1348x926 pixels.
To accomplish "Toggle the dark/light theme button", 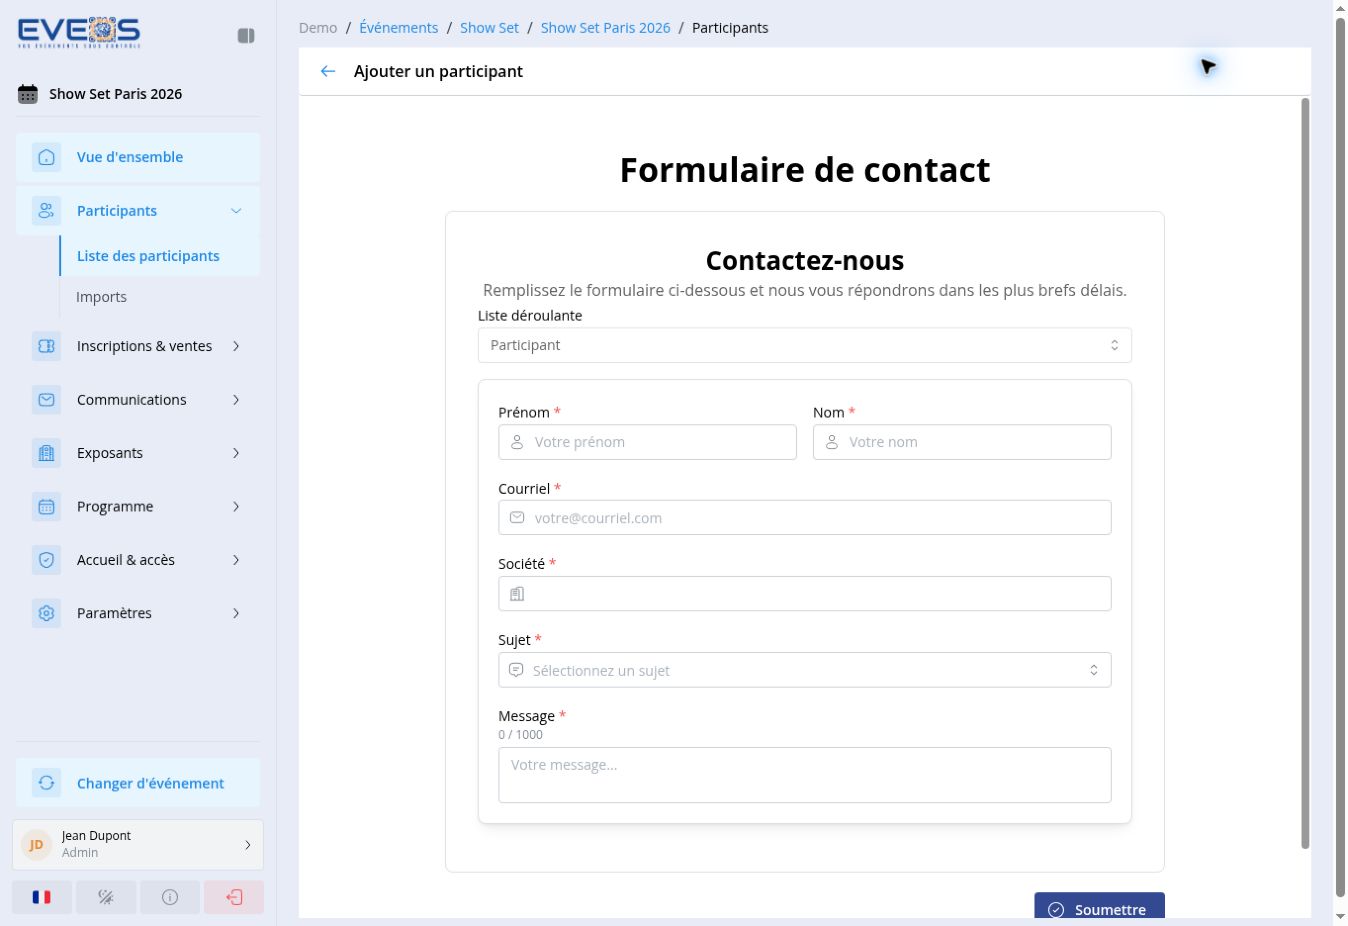I will point(106,897).
